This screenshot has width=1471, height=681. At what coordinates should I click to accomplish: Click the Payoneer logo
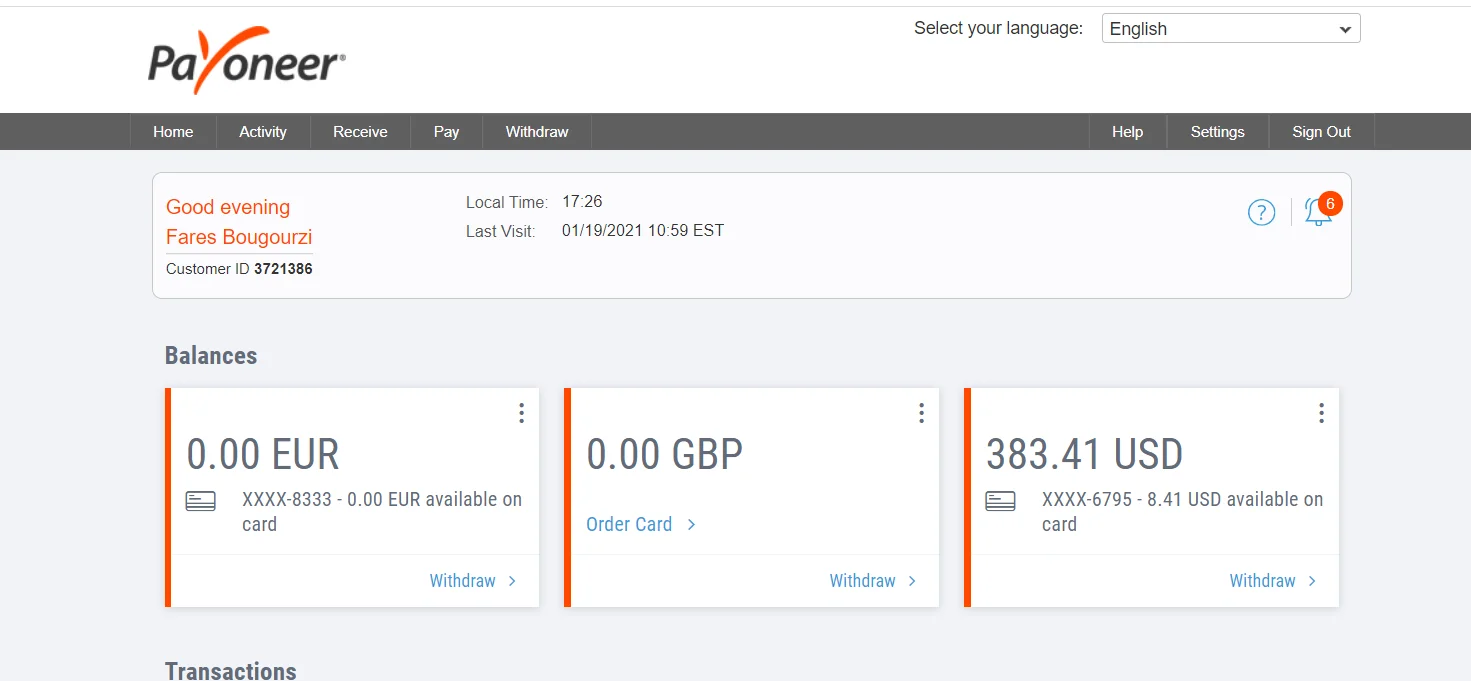pos(246,61)
